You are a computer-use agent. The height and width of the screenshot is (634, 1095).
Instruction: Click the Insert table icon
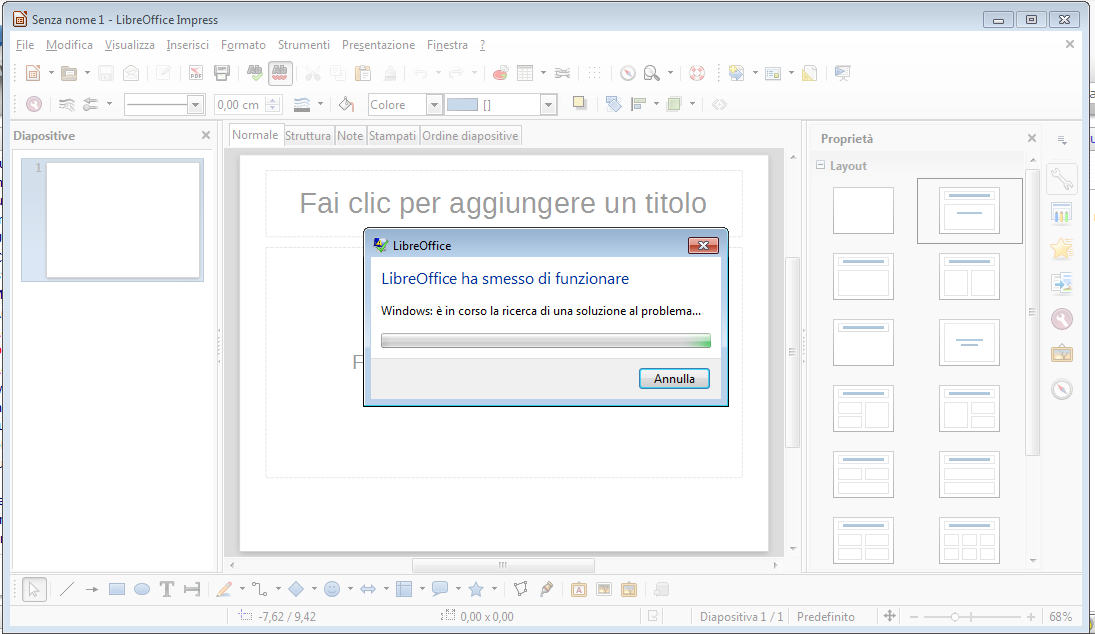tap(525, 73)
